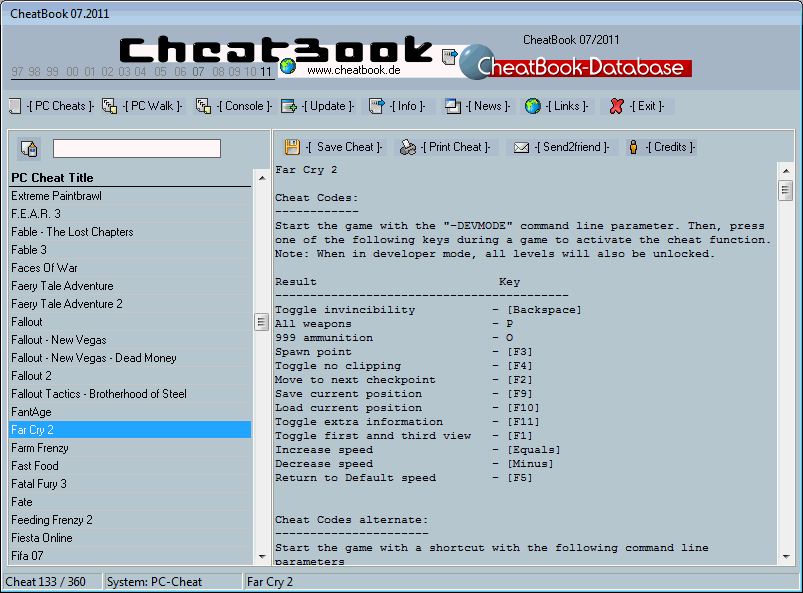Viewport: 803px width, 593px height.
Task: Select the highlighted Far Cry 2 row
Action: point(131,430)
